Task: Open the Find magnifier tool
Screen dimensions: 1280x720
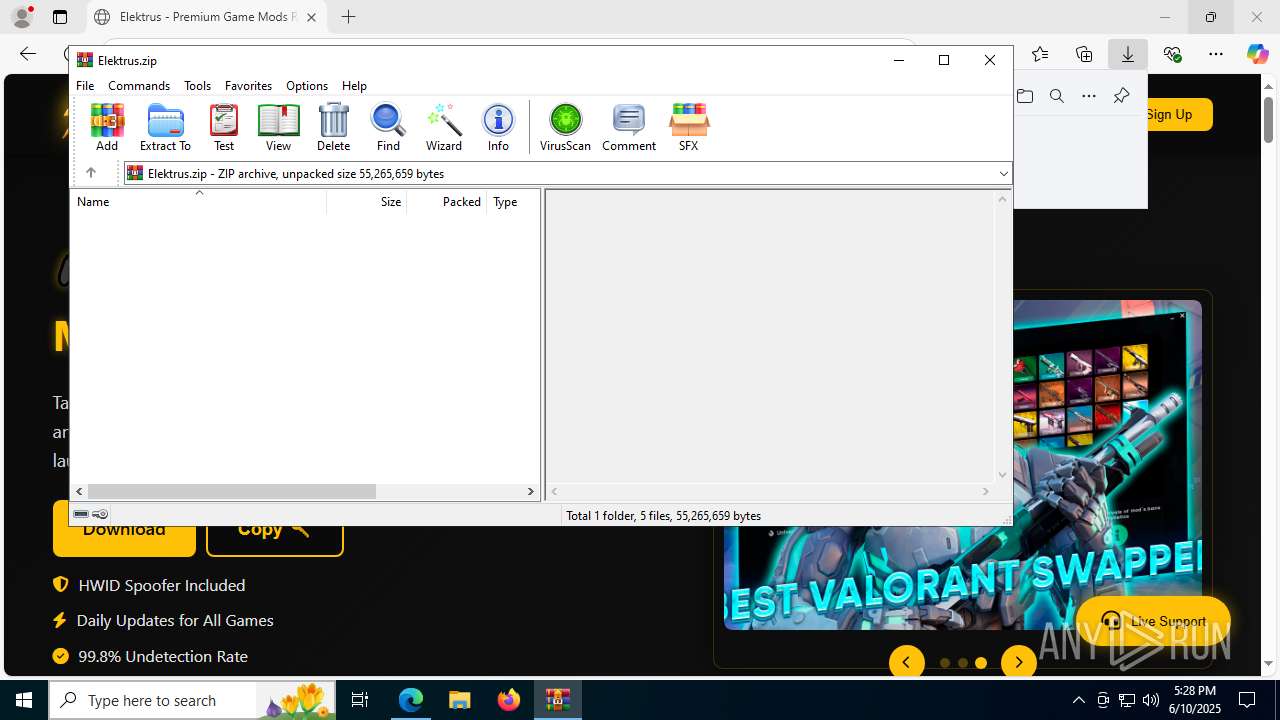Action: [x=388, y=127]
